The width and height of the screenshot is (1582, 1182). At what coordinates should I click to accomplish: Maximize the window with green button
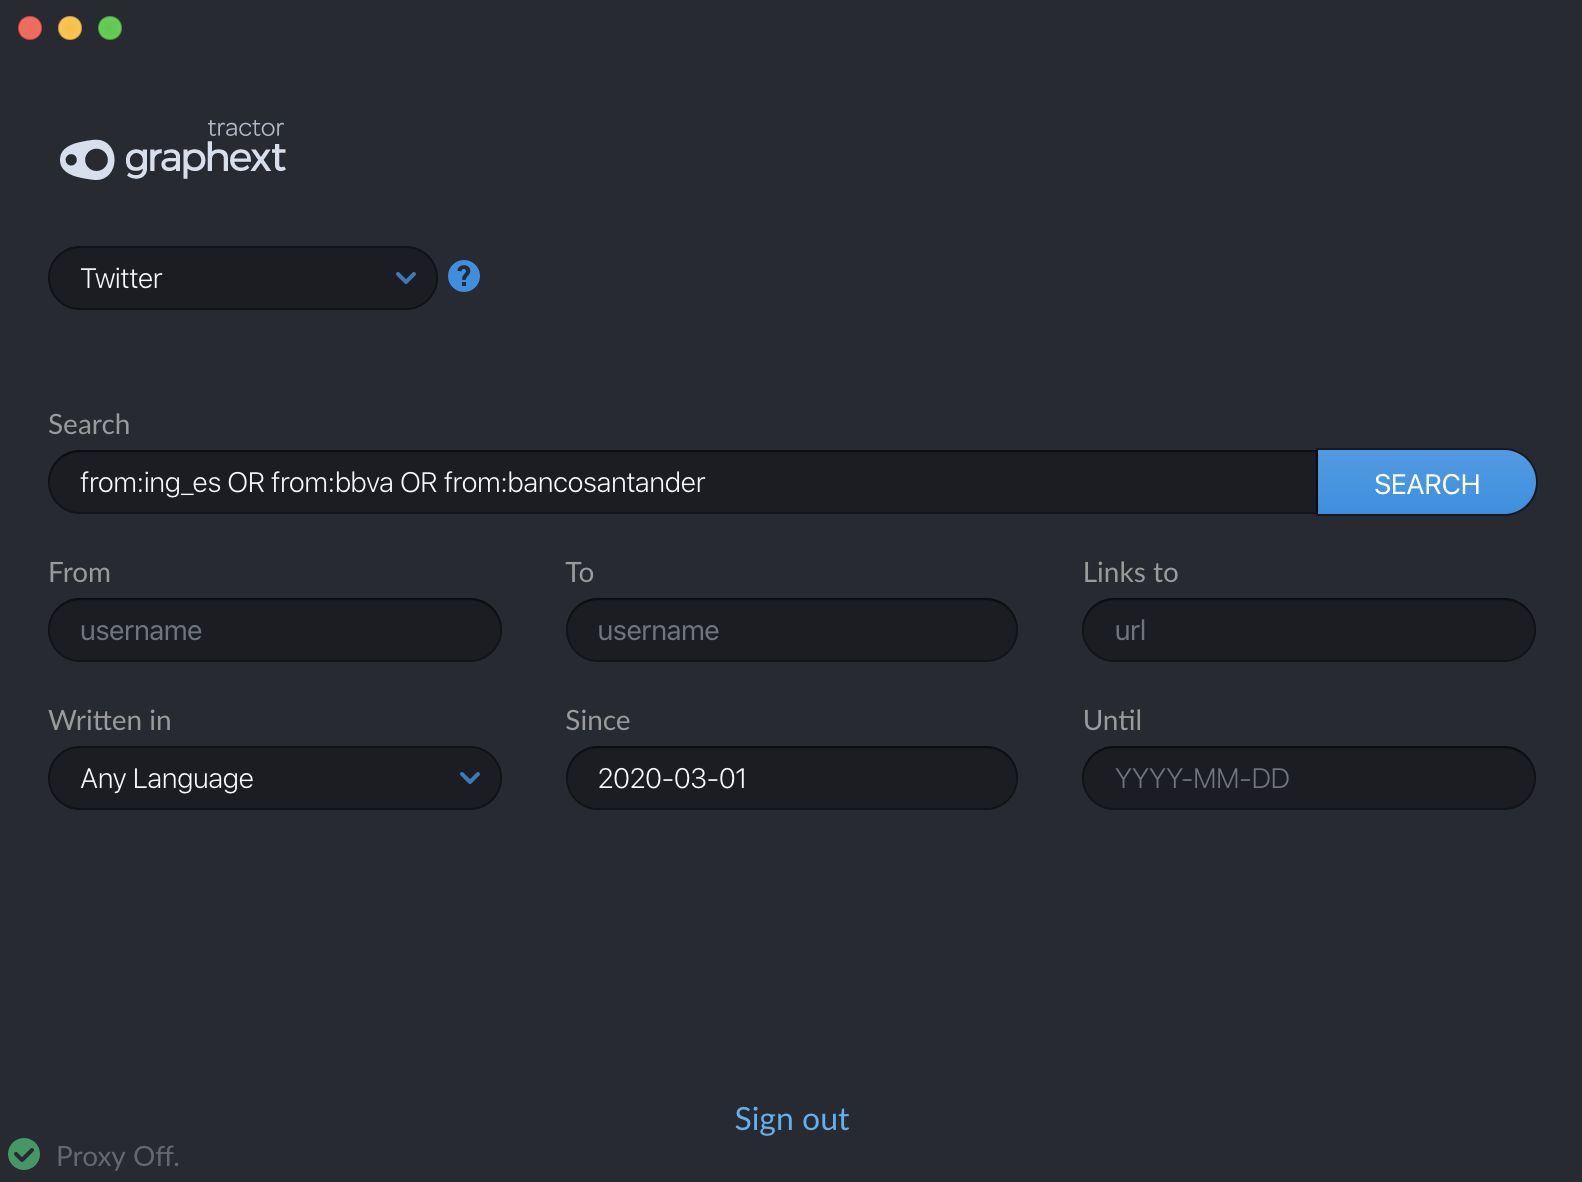pos(110,28)
